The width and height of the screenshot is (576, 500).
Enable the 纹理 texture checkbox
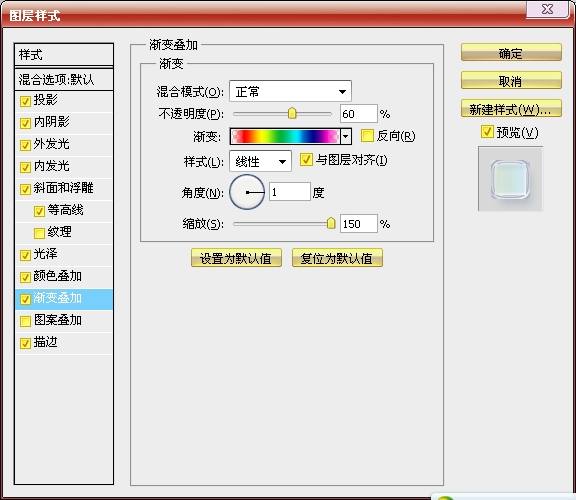(39, 233)
